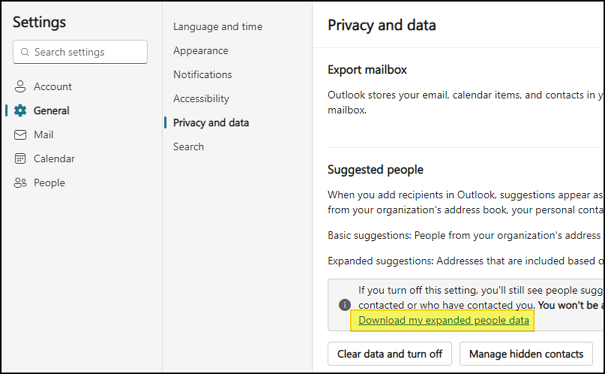
Task: Select Privacy and data section
Action: point(211,123)
